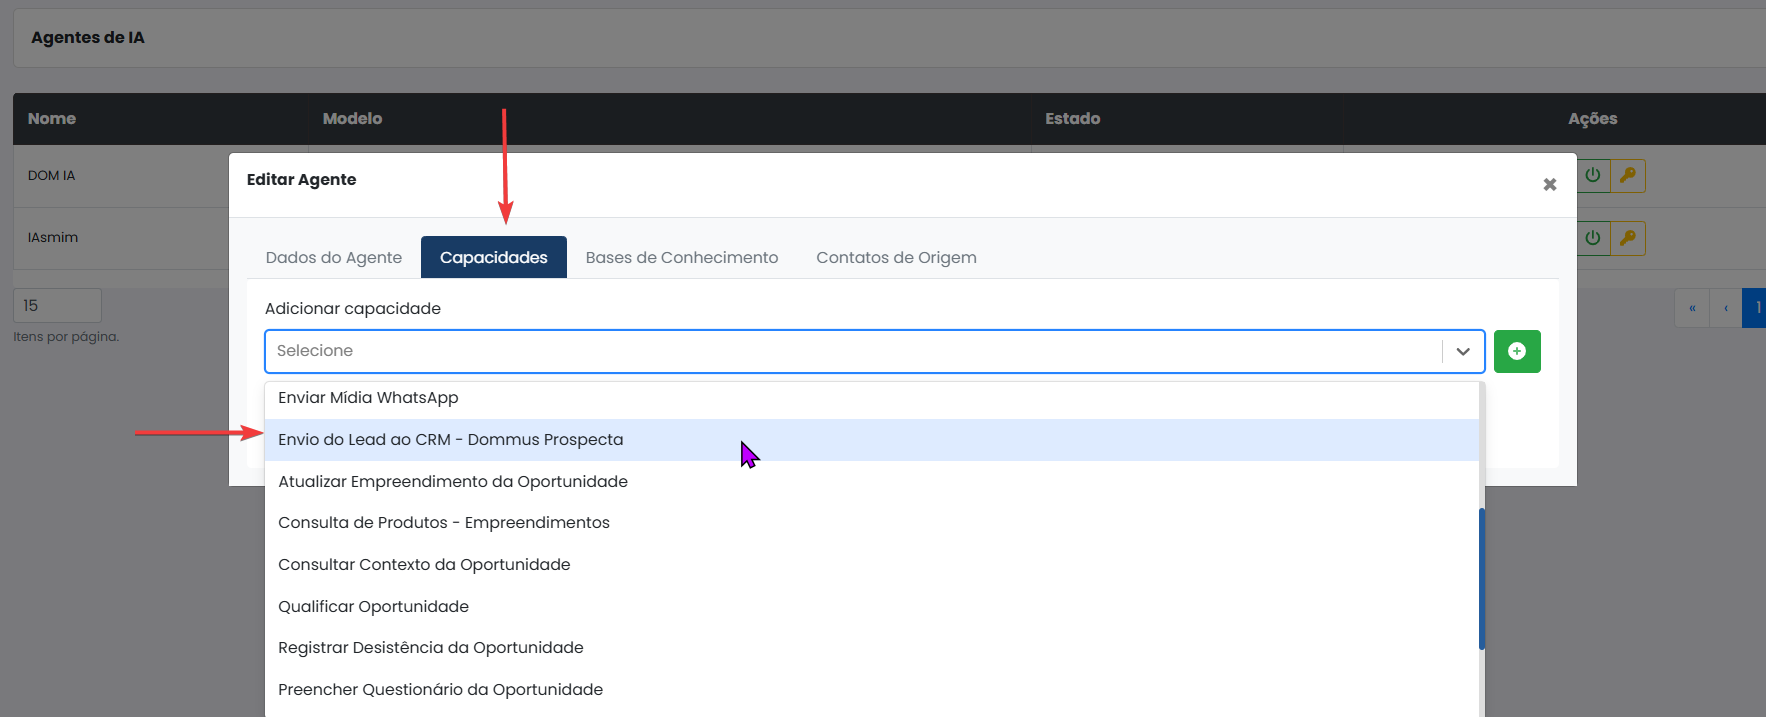Click the dropdown list scrollbar thumb
The image size is (1766, 717).
1482,579
